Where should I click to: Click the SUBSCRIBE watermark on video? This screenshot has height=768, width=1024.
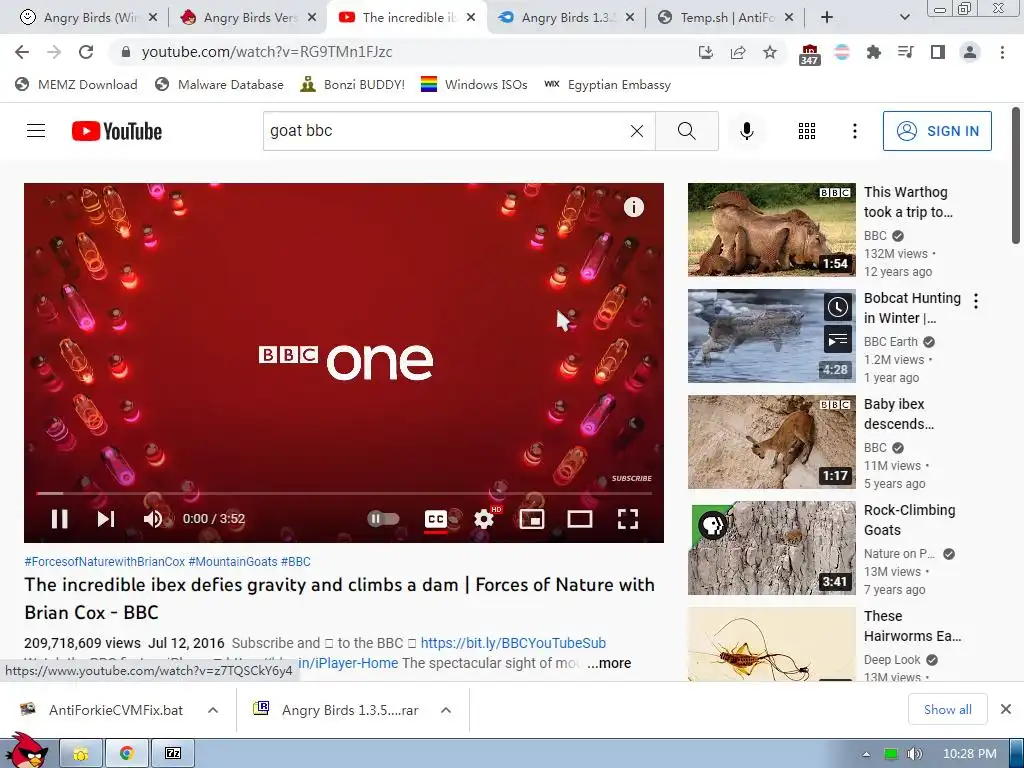point(632,479)
